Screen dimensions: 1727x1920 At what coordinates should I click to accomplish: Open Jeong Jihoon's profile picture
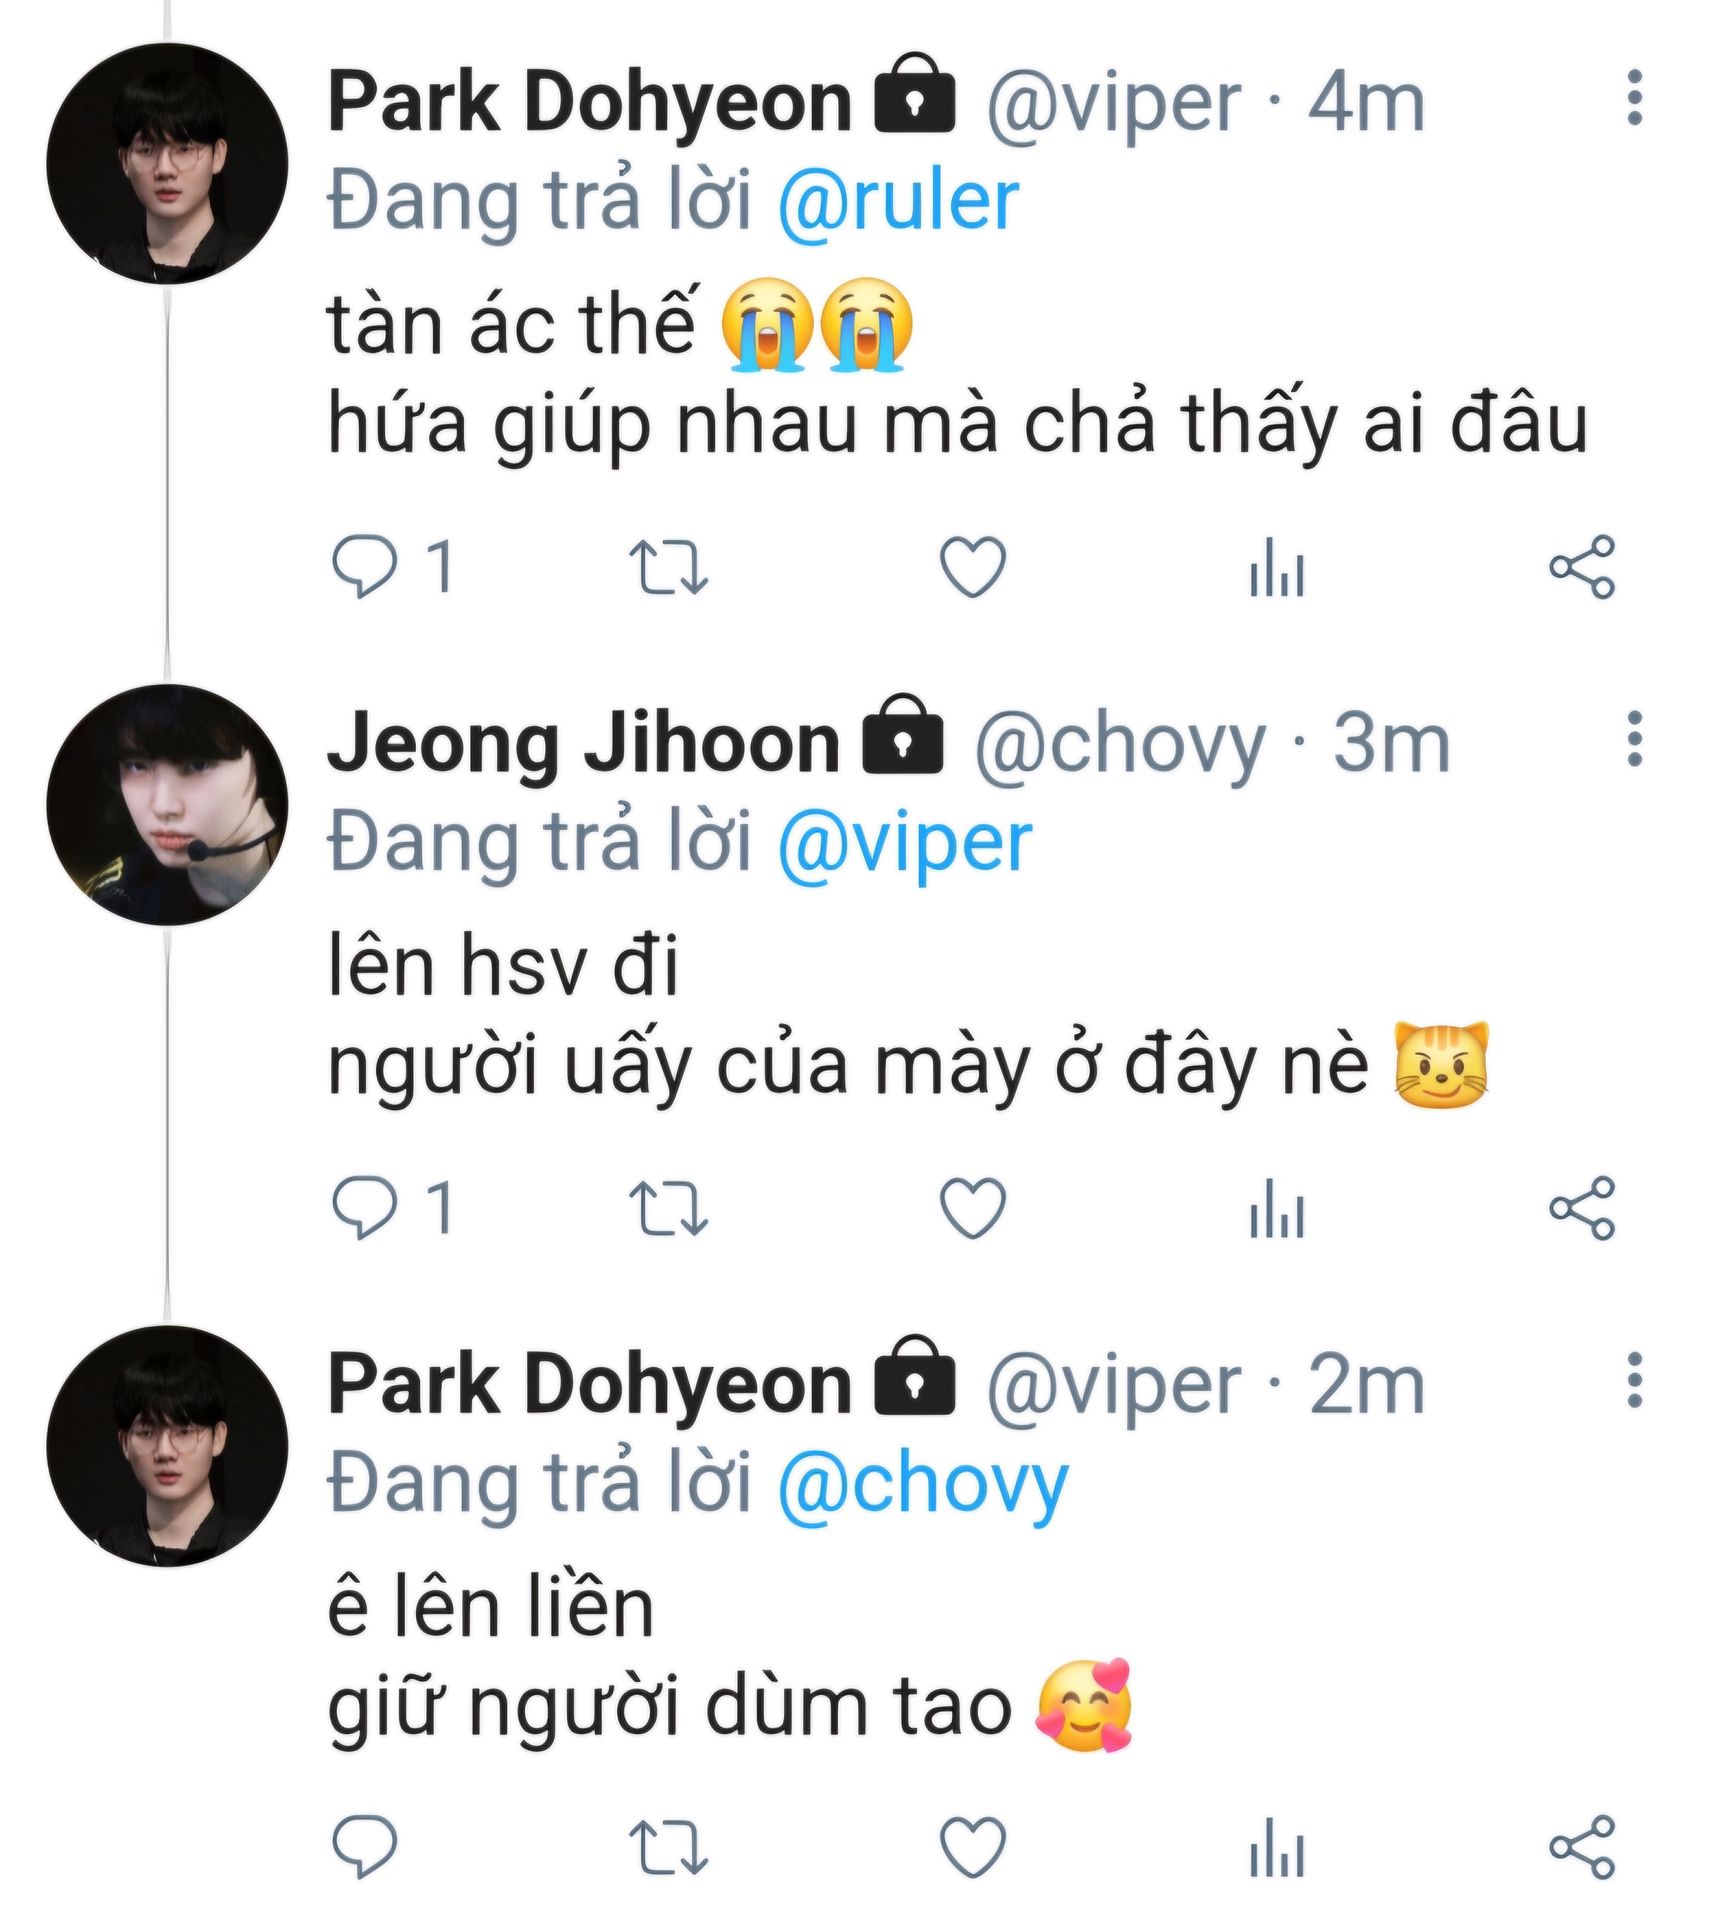(167, 804)
